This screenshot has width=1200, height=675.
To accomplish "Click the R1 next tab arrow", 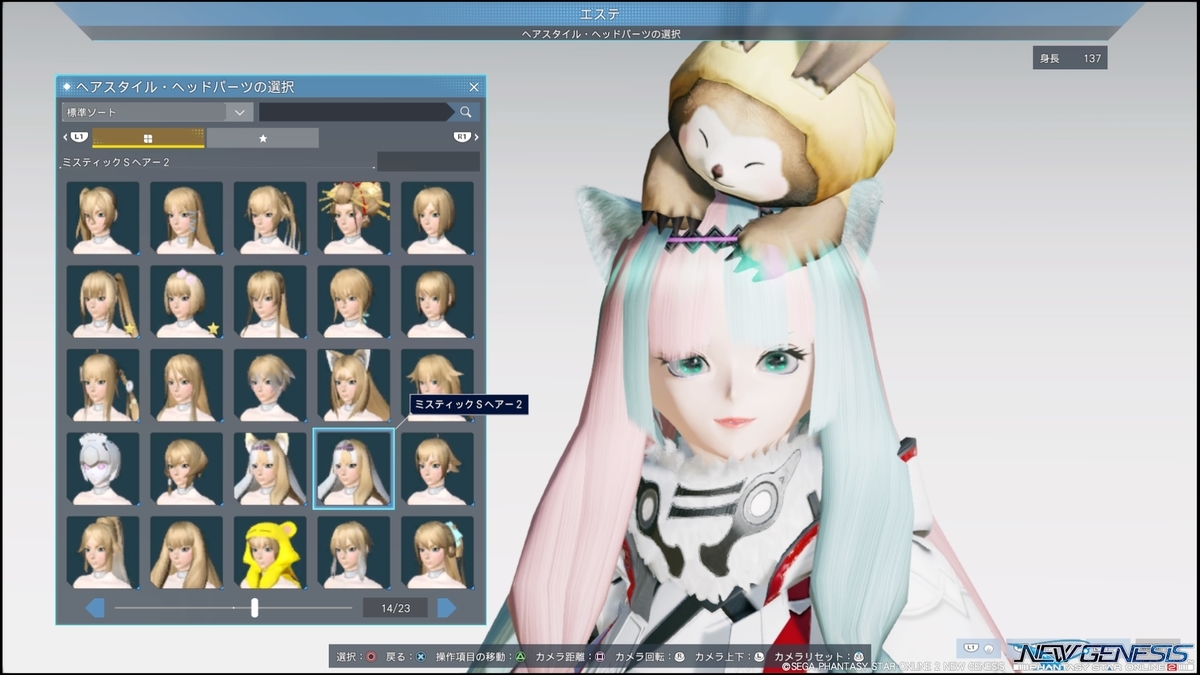I will (466, 137).
